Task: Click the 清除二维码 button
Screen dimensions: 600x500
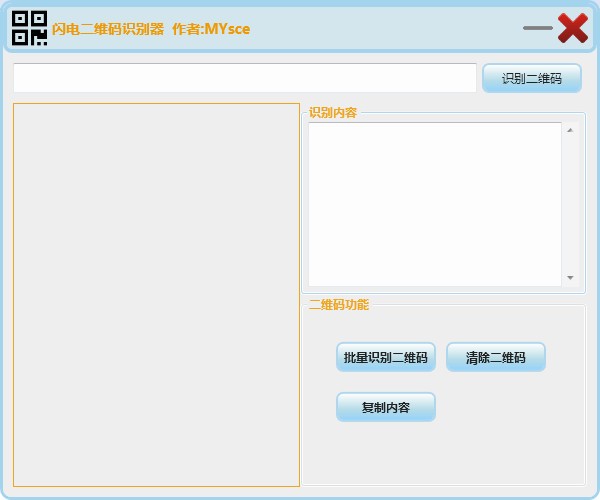Action: [496, 357]
